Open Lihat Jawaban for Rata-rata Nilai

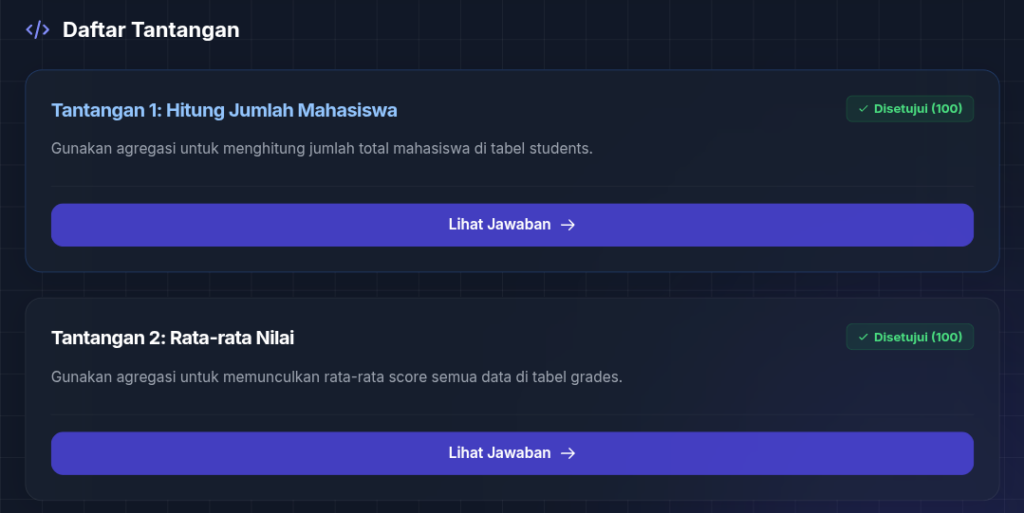(512, 453)
